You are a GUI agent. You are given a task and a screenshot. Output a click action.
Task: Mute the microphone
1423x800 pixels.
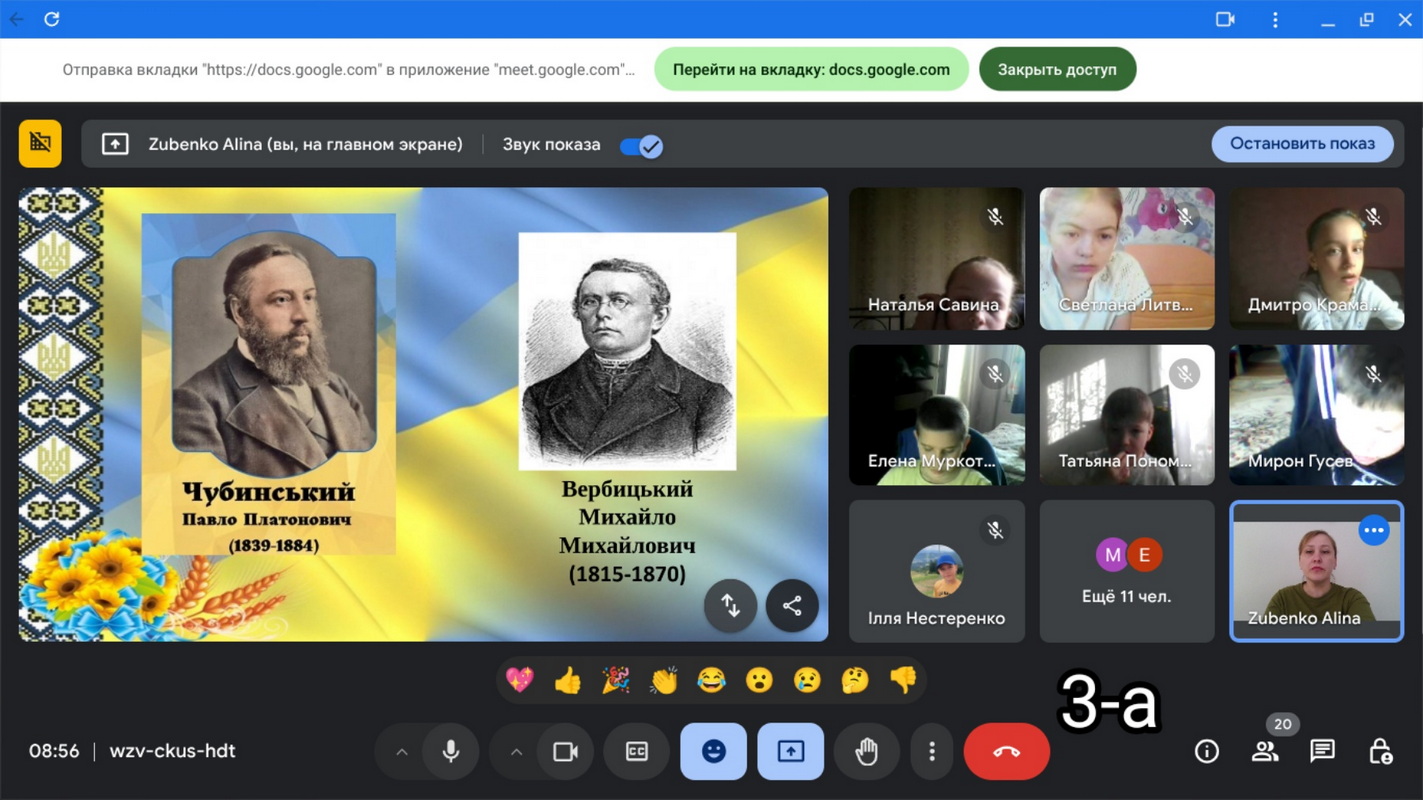[451, 751]
